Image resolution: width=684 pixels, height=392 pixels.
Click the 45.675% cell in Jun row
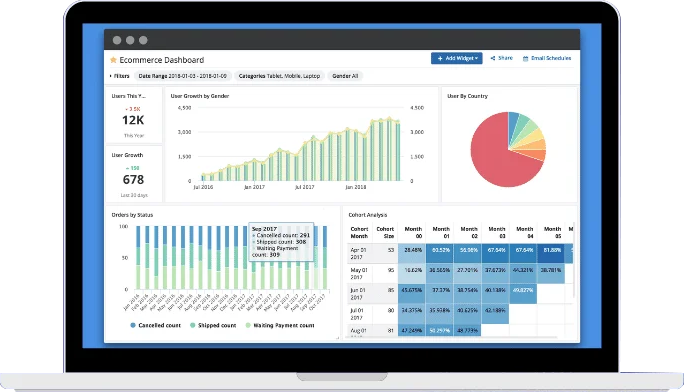click(412, 293)
